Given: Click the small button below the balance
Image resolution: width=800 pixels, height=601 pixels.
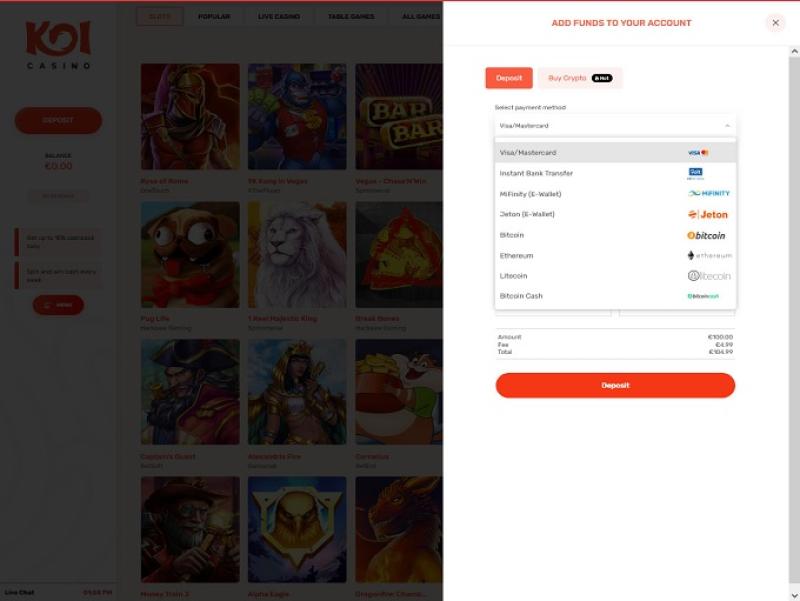Looking at the screenshot, I should 58,196.
